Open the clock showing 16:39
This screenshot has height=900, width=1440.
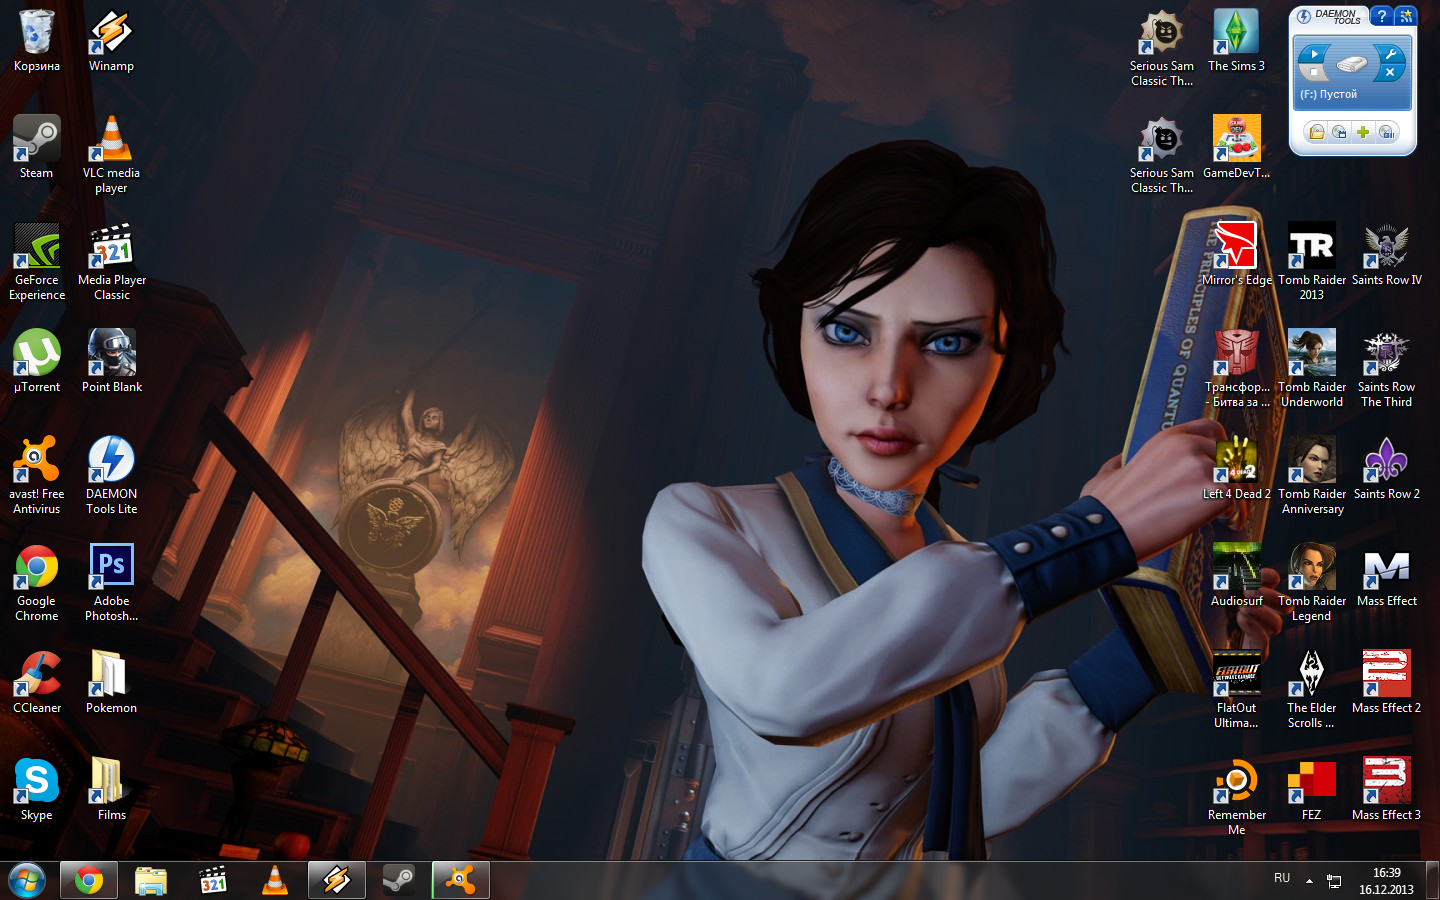(1386, 881)
